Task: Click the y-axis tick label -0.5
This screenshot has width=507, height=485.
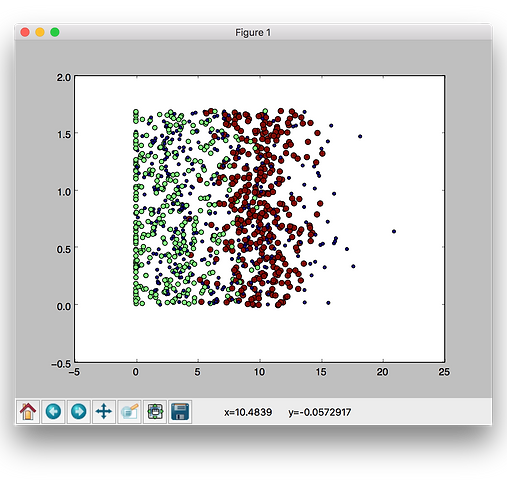Action: [61, 364]
